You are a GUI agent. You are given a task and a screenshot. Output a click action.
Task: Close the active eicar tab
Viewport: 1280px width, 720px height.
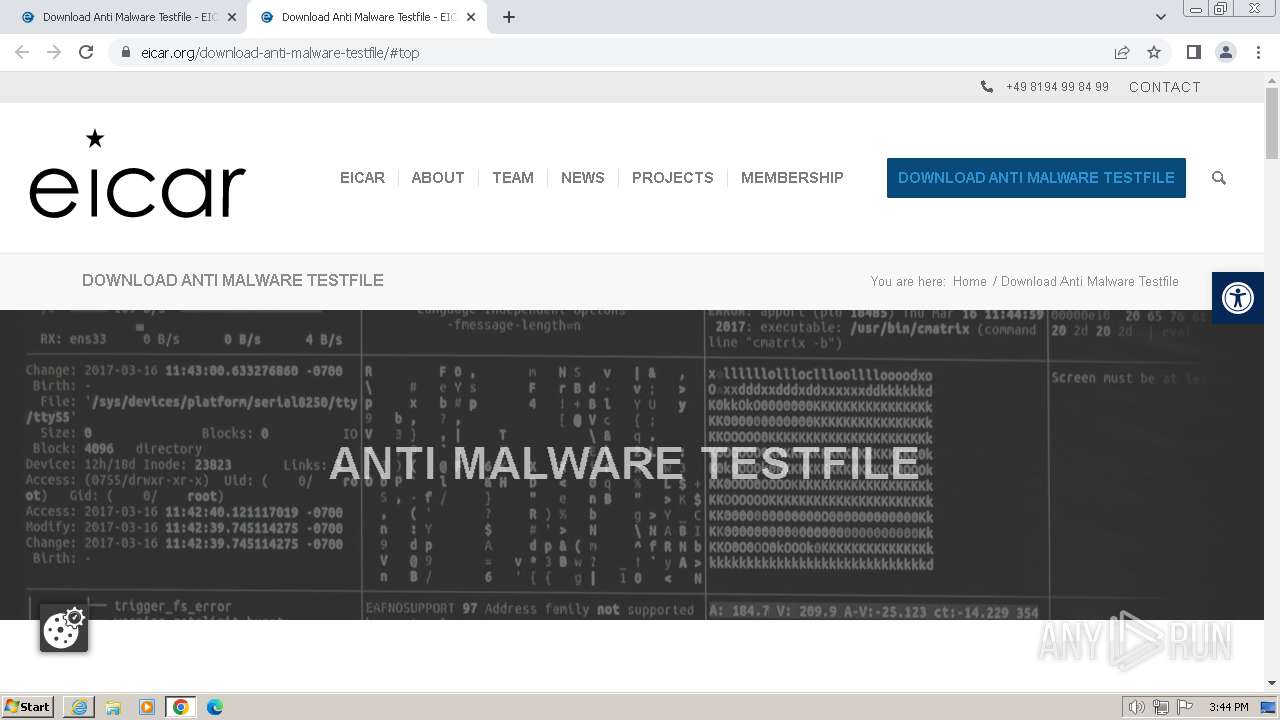(x=471, y=17)
